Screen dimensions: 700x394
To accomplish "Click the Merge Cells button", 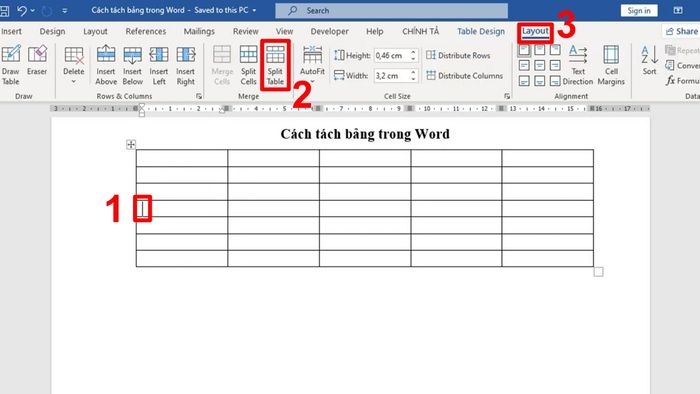I will (222, 65).
